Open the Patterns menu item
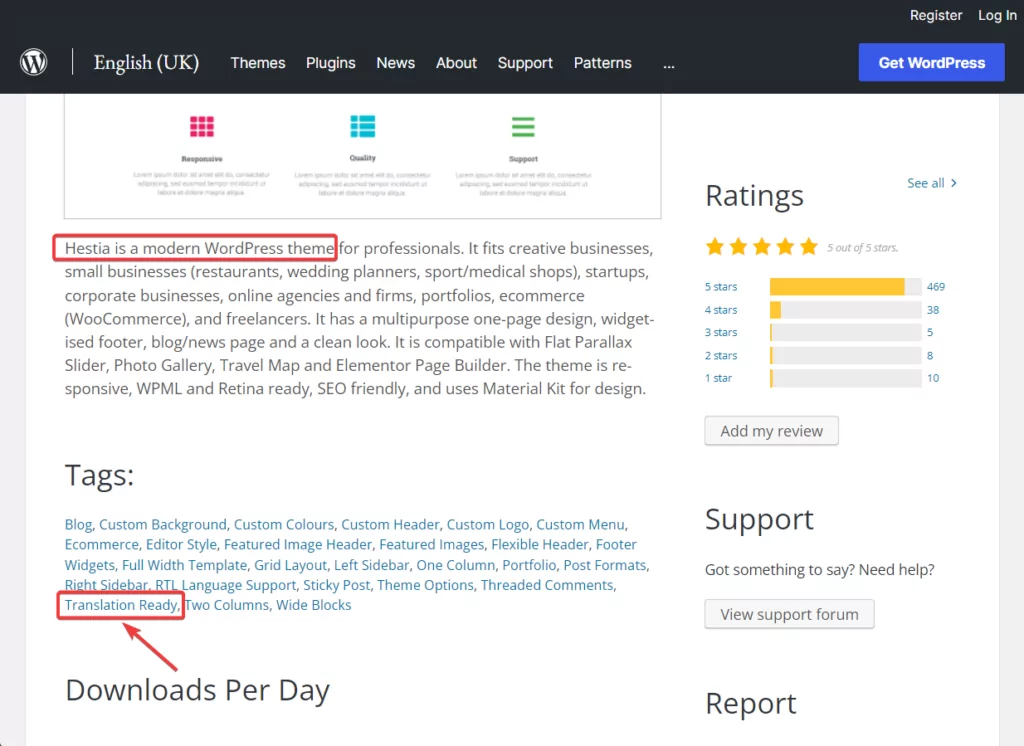 pos(603,63)
